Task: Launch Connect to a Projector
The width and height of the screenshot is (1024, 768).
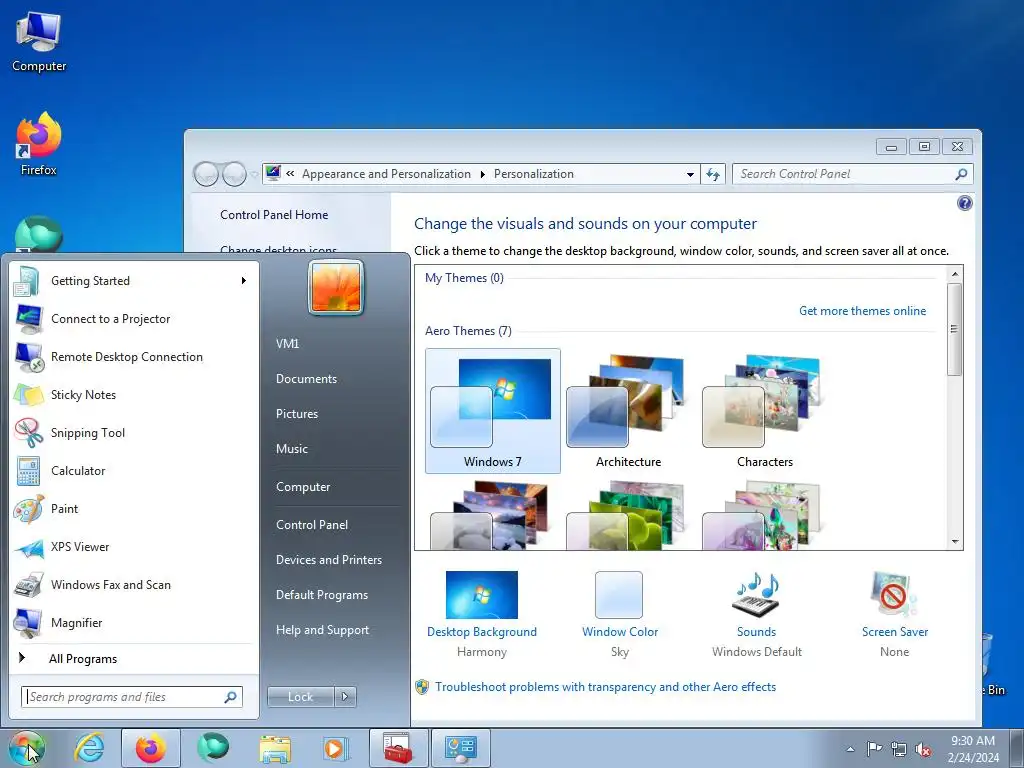Action: (134, 319)
